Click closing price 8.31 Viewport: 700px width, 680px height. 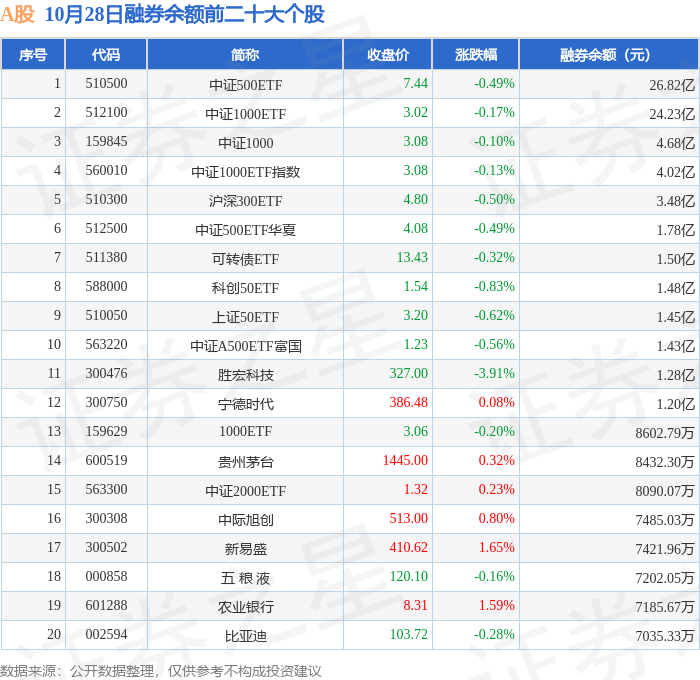(x=416, y=606)
